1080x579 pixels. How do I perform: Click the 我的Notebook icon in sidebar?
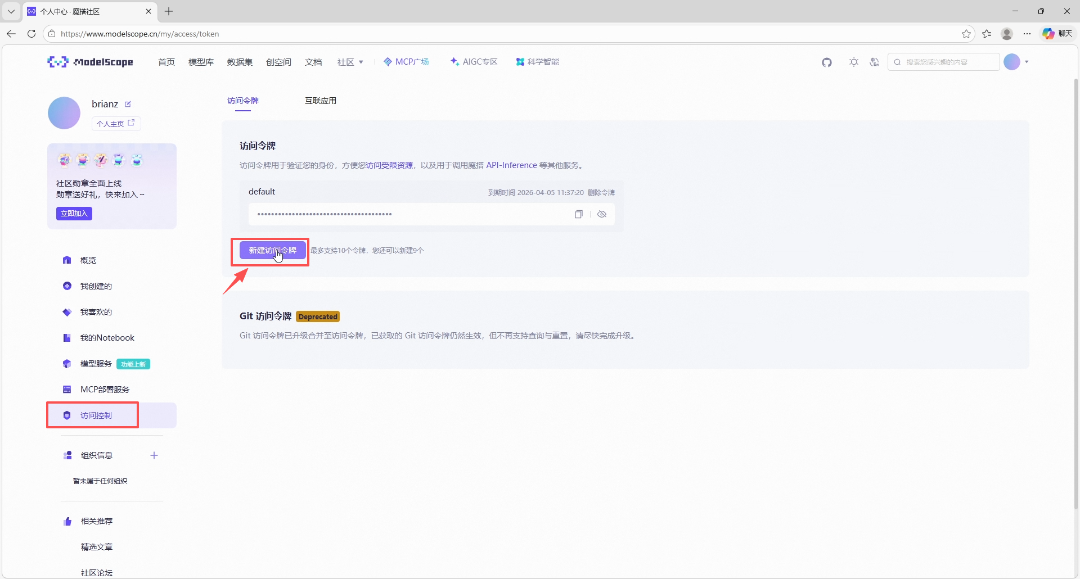tap(67, 337)
